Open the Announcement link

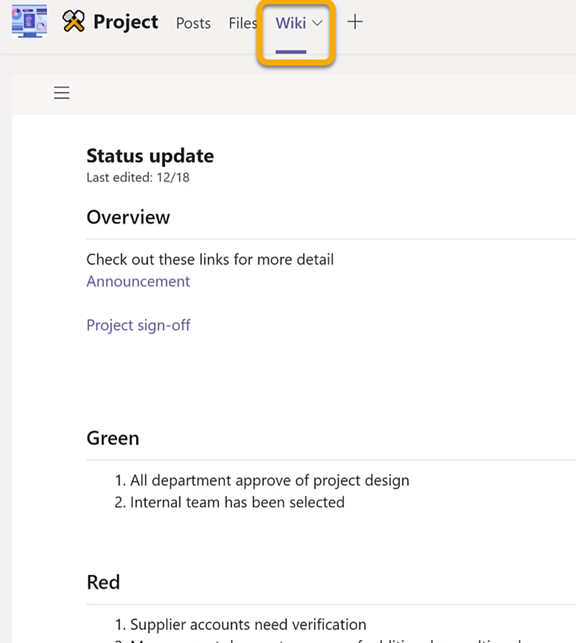click(138, 281)
